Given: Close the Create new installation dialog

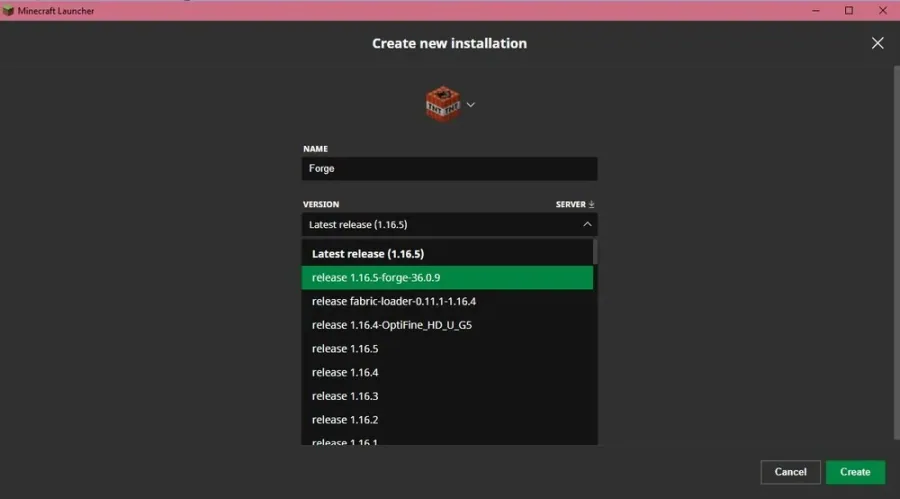Looking at the screenshot, I should [x=877, y=43].
